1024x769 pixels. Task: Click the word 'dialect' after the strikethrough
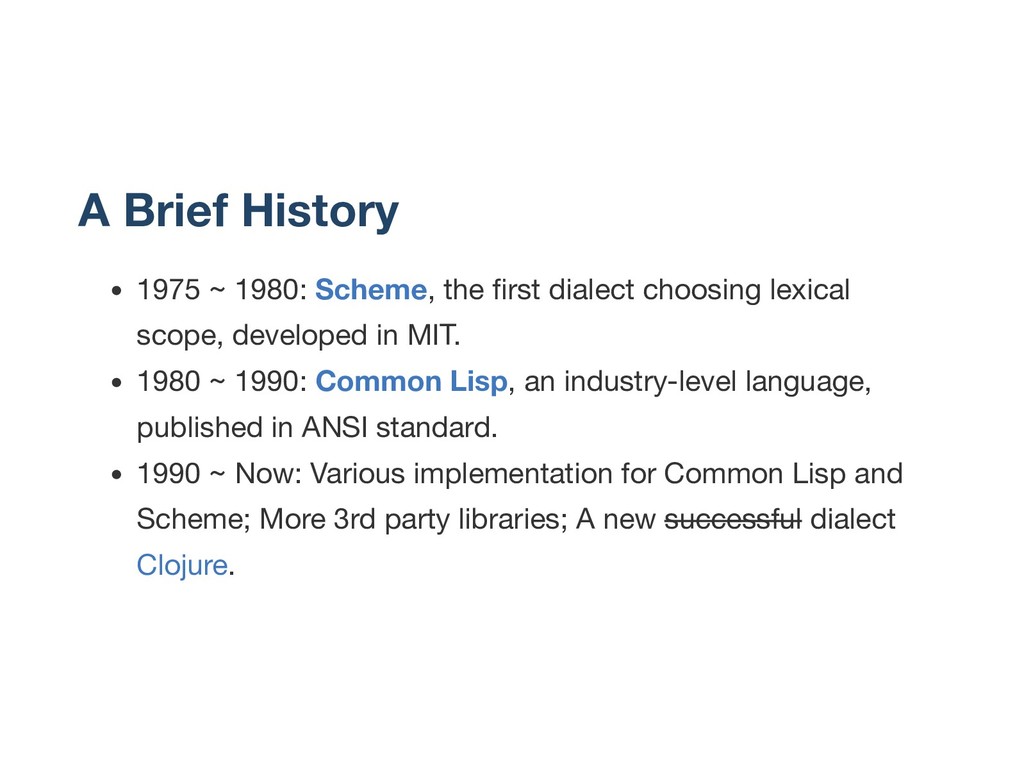pos(853,520)
